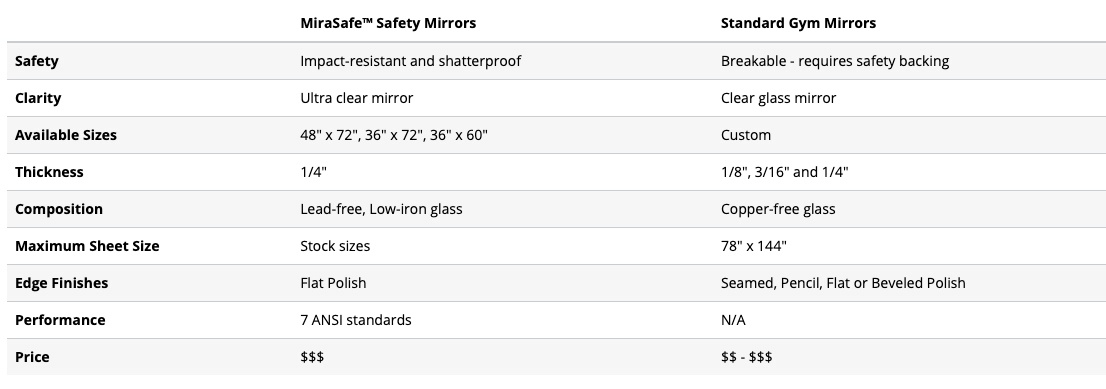1106x389 pixels.
Task: Select the '78" x 144"' sheet size cell
Action: pos(754,246)
